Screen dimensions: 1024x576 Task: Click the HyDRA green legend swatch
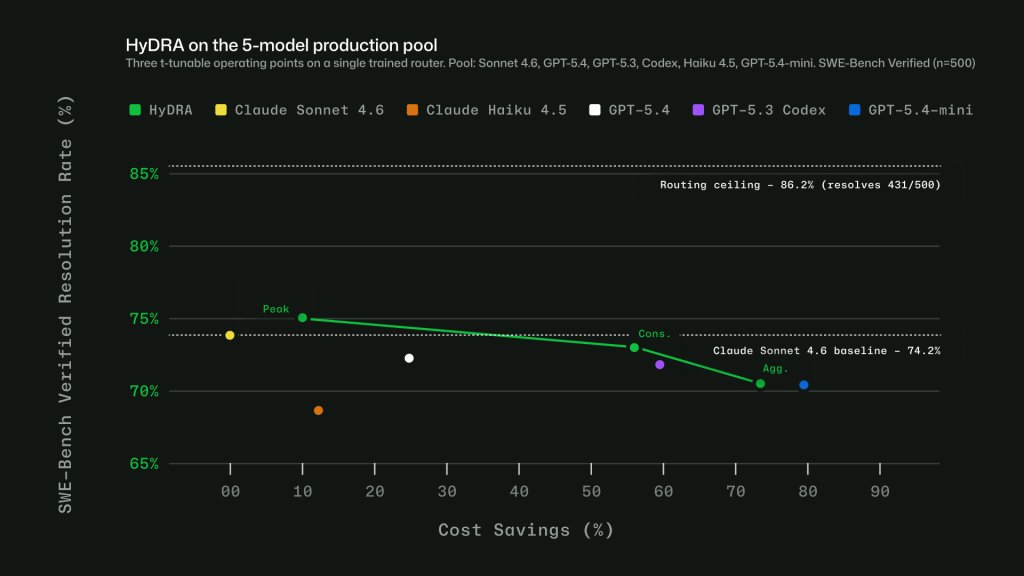(135, 110)
